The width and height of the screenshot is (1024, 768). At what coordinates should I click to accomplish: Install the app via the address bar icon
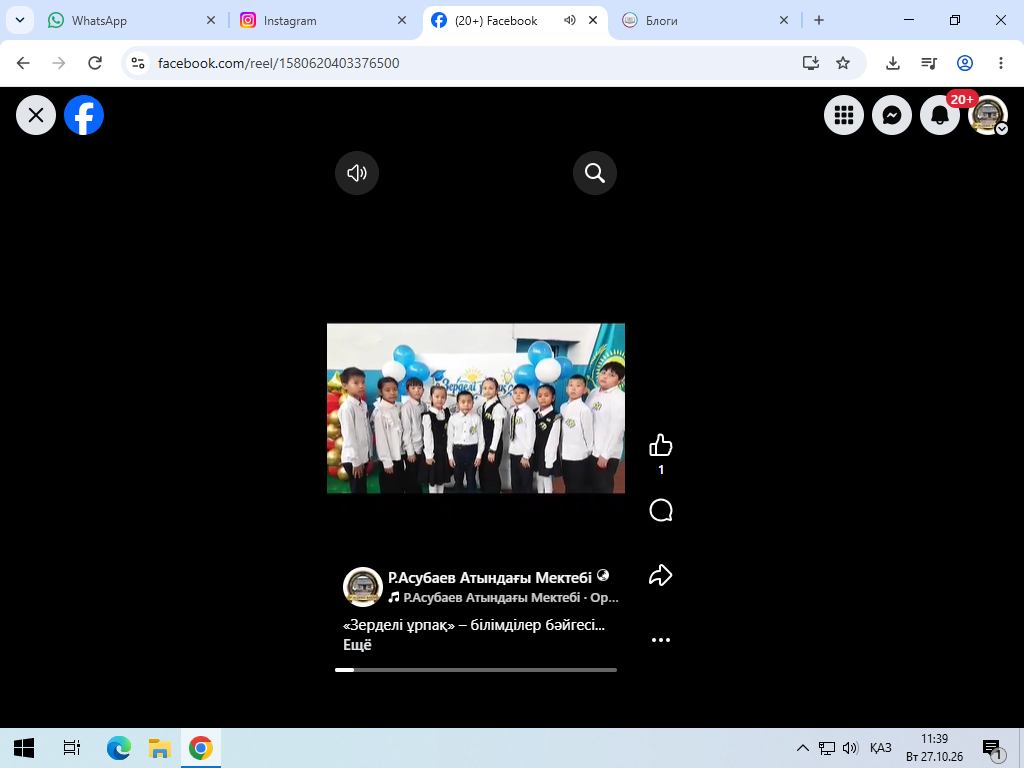[810, 63]
